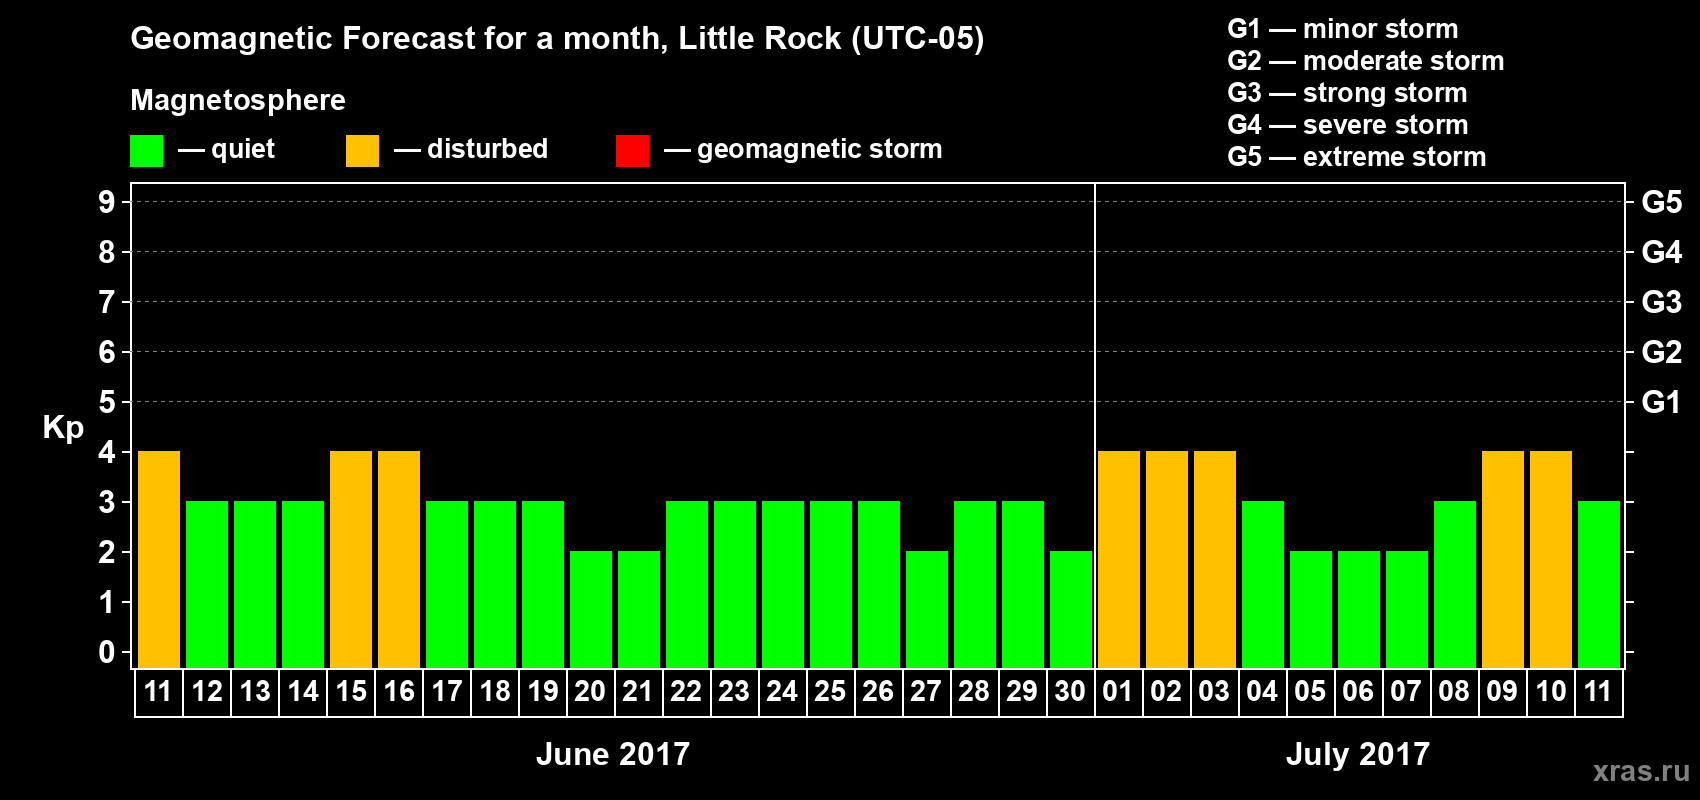Click the Magnetosphere heading
This screenshot has height=800, width=1700.
tap(238, 101)
